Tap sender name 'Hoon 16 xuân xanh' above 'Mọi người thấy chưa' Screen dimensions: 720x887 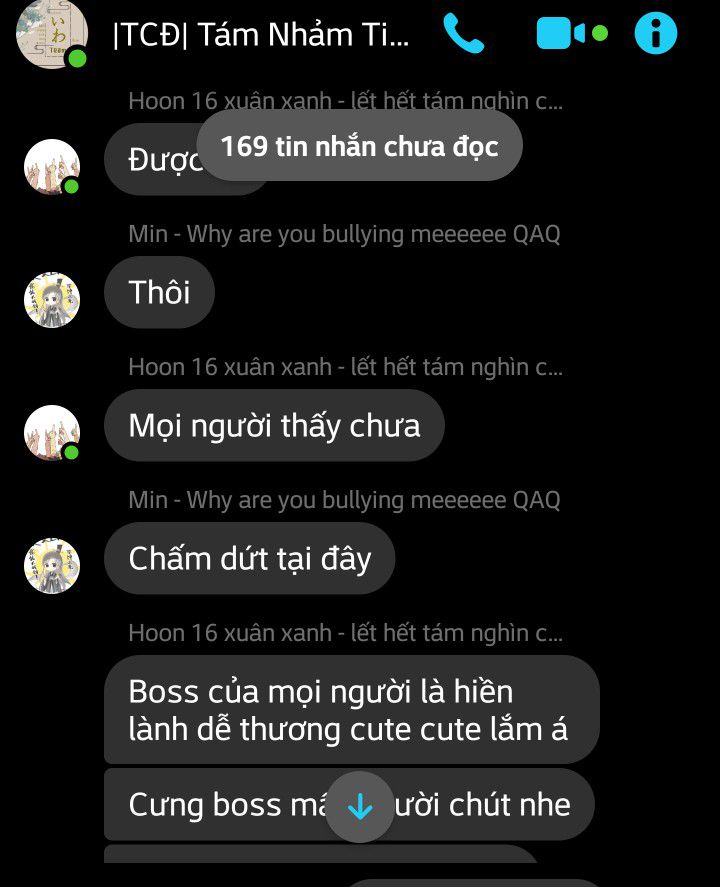[x=345, y=367]
